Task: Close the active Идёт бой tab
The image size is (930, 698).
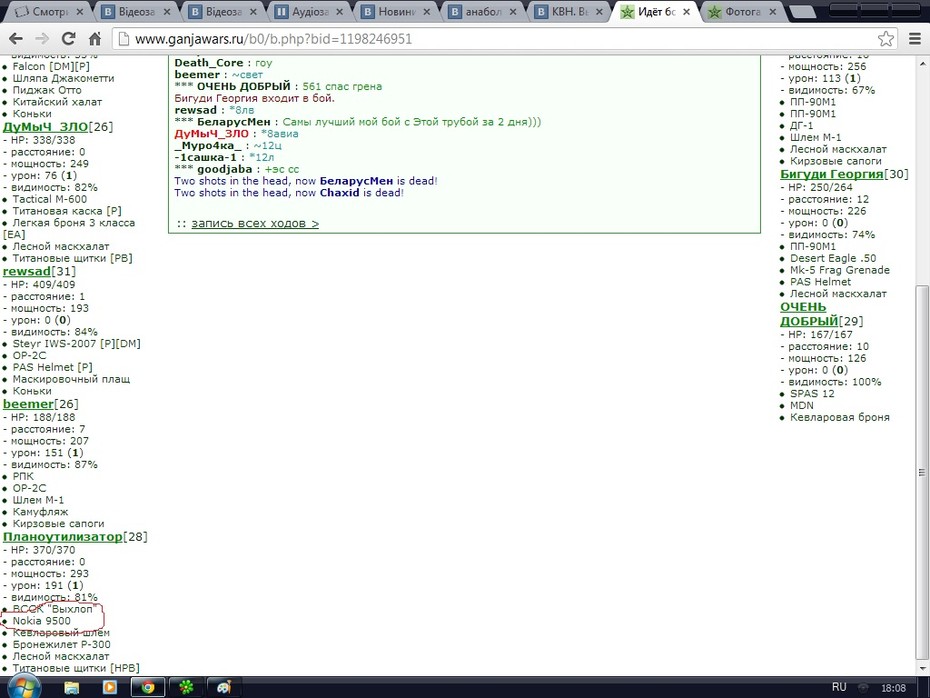Action: coord(686,11)
